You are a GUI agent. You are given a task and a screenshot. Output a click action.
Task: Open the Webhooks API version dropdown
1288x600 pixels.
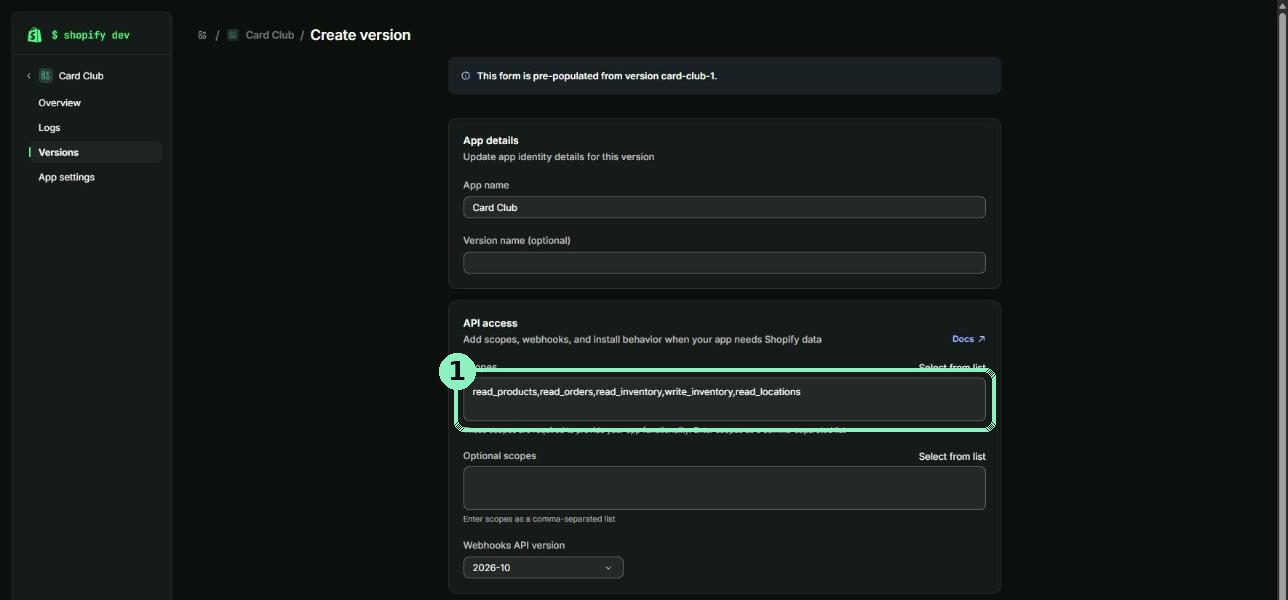click(543, 567)
